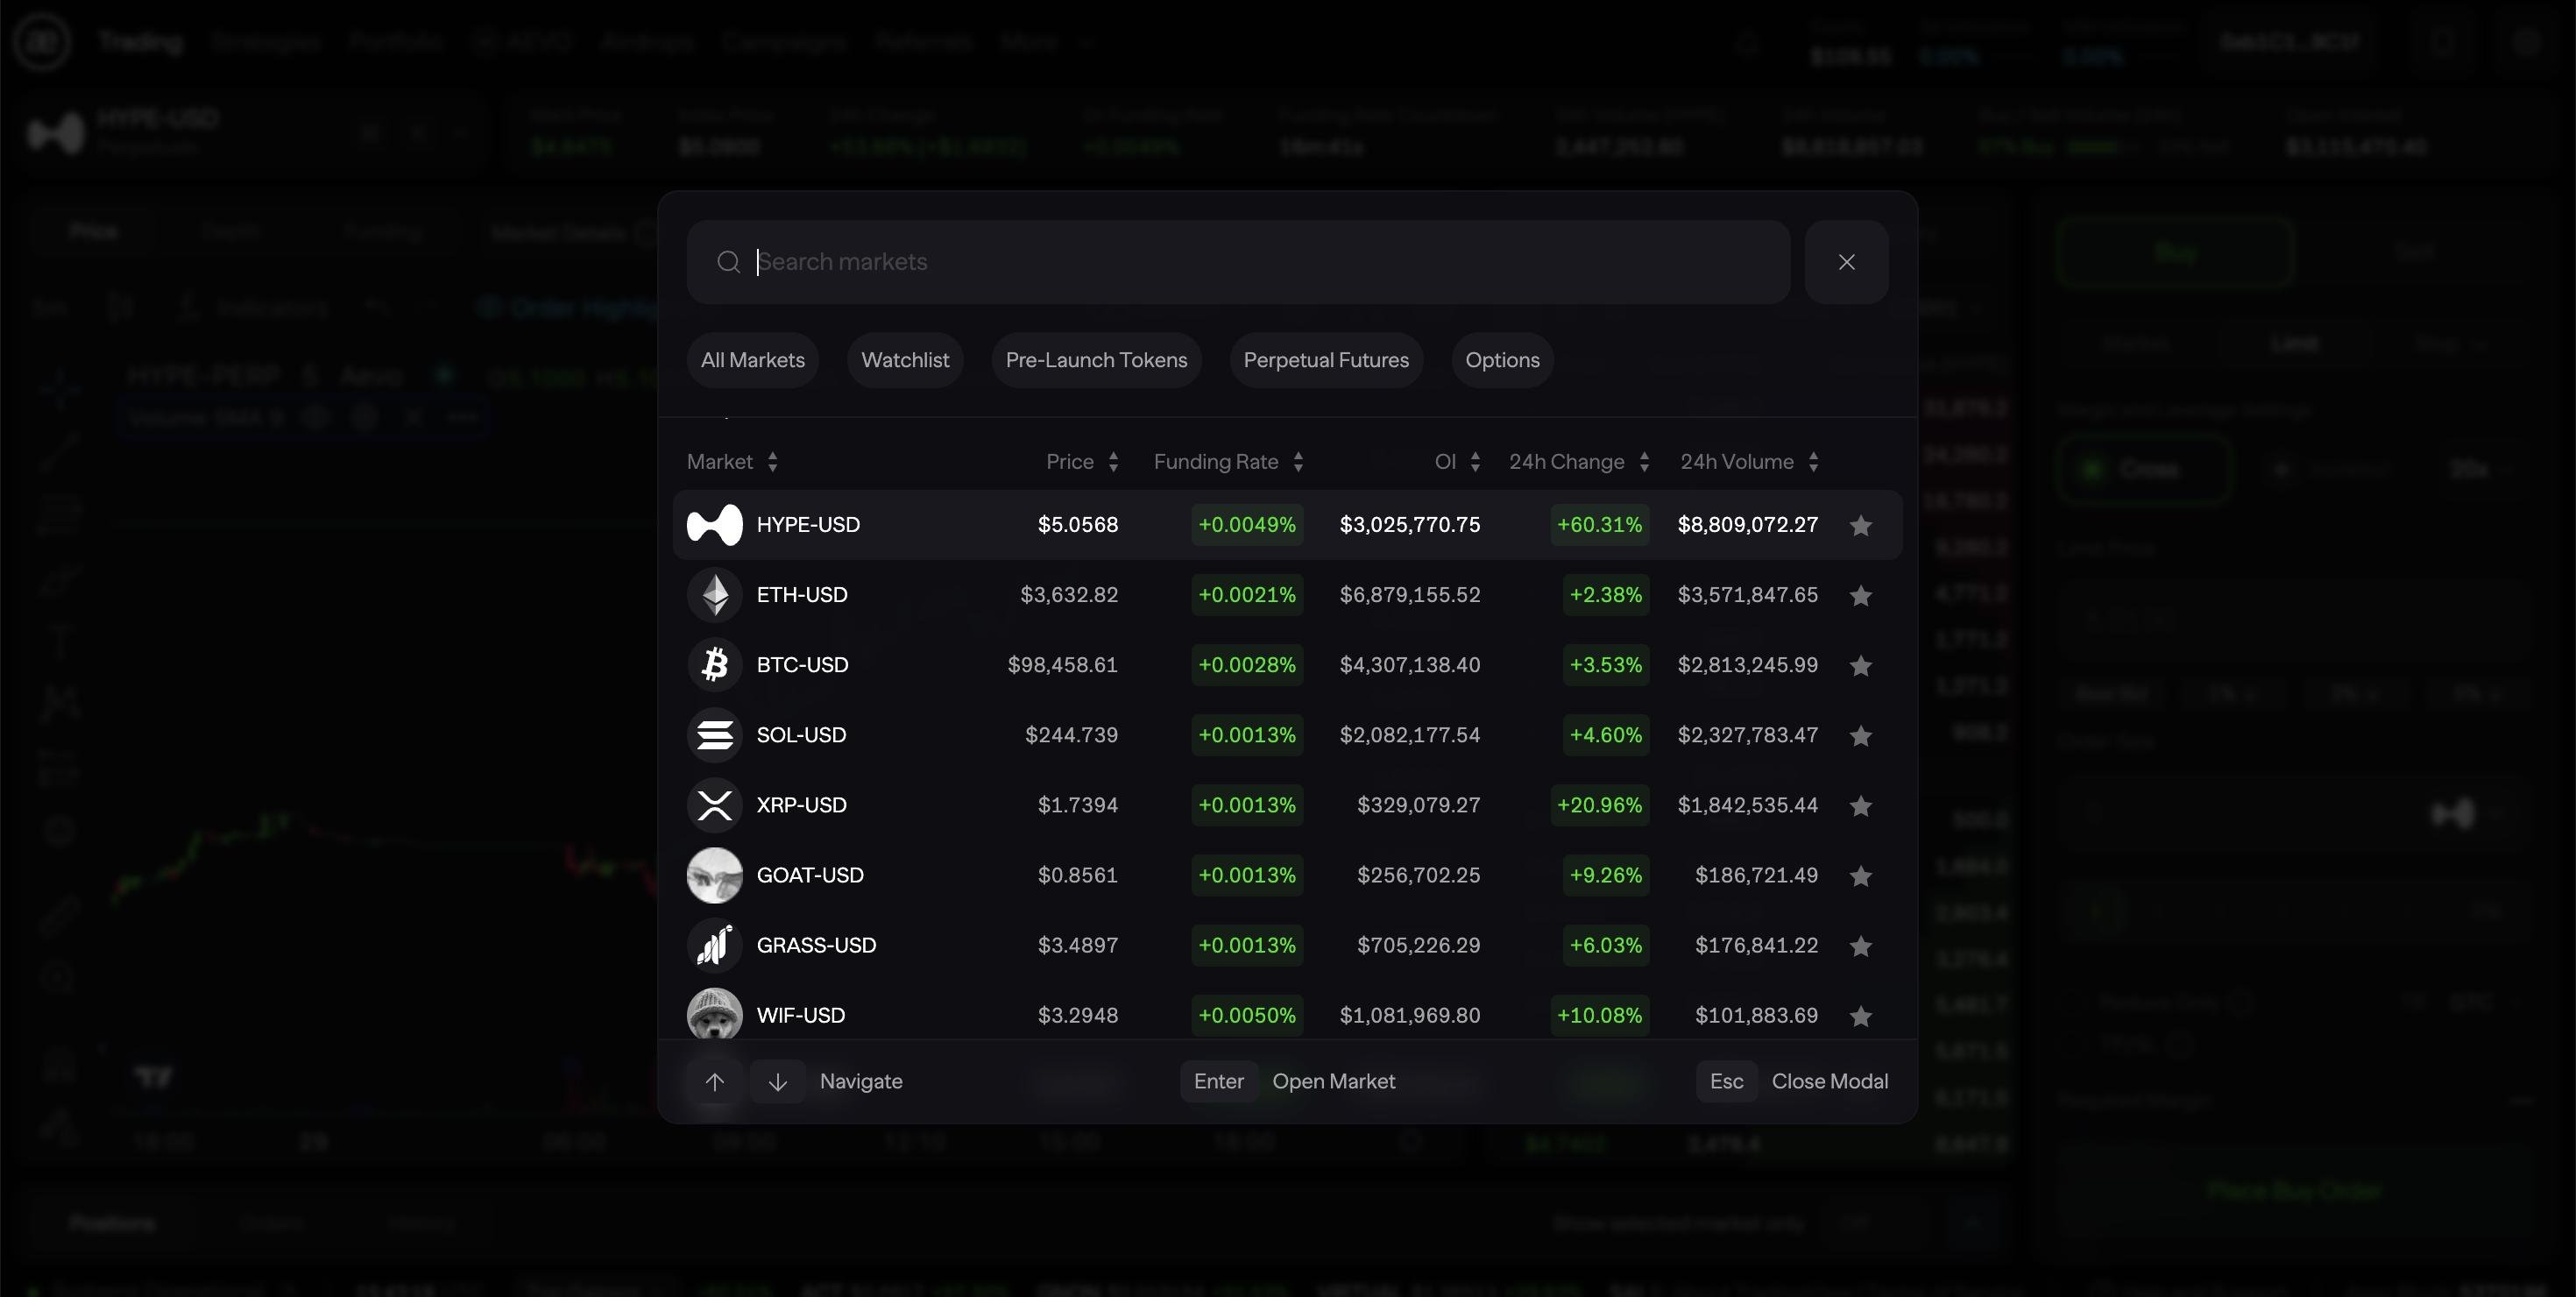Click the search magnifier icon
2576x1297 pixels.
tap(729, 262)
